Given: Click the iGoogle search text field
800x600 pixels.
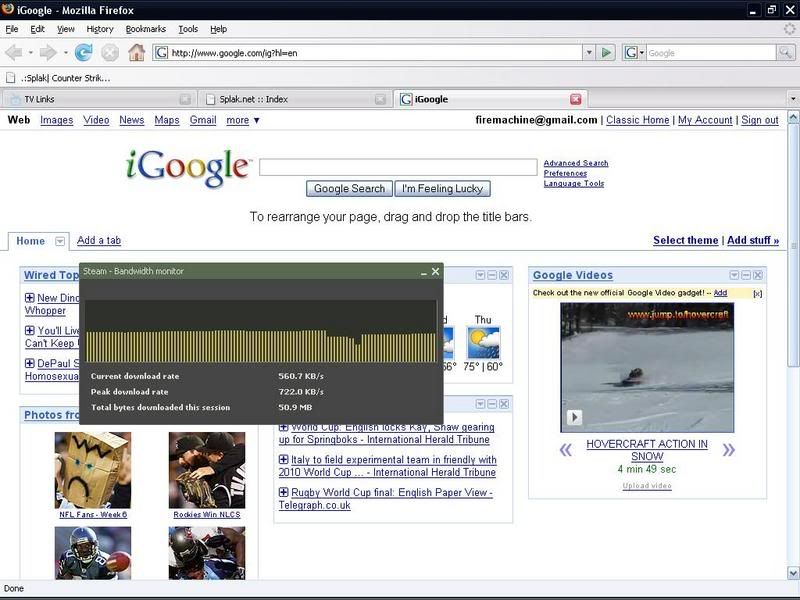Looking at the screenshot, I should point(396,167).
